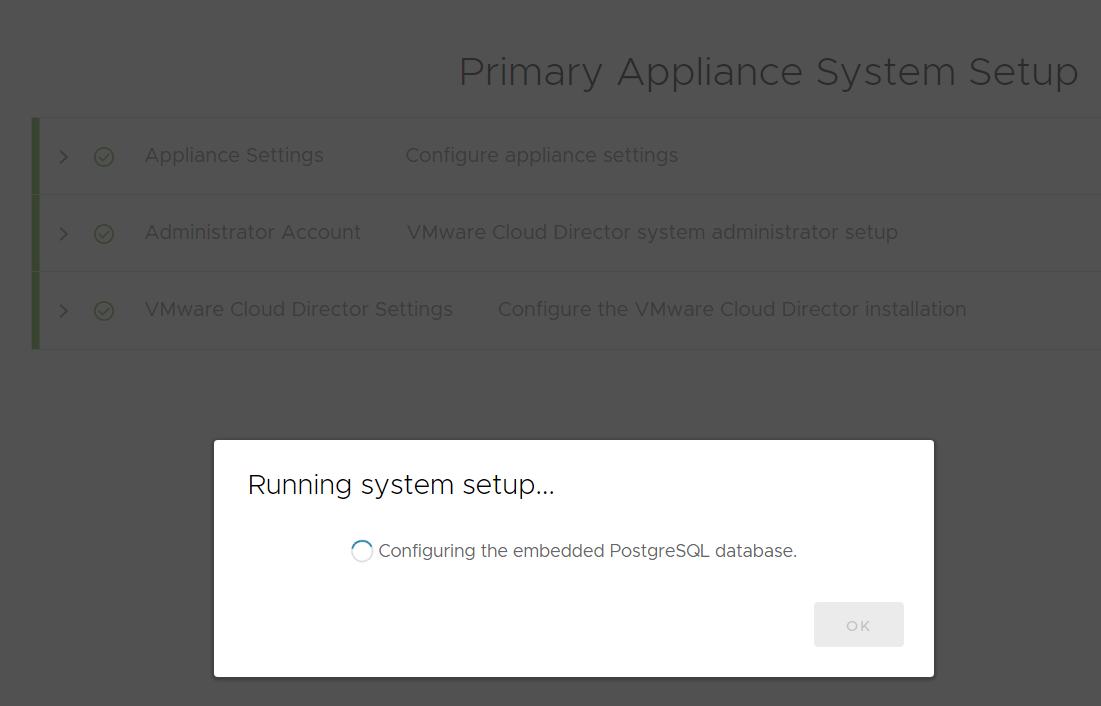Expand the Appliance Settings section chevron

coord(63,157)
